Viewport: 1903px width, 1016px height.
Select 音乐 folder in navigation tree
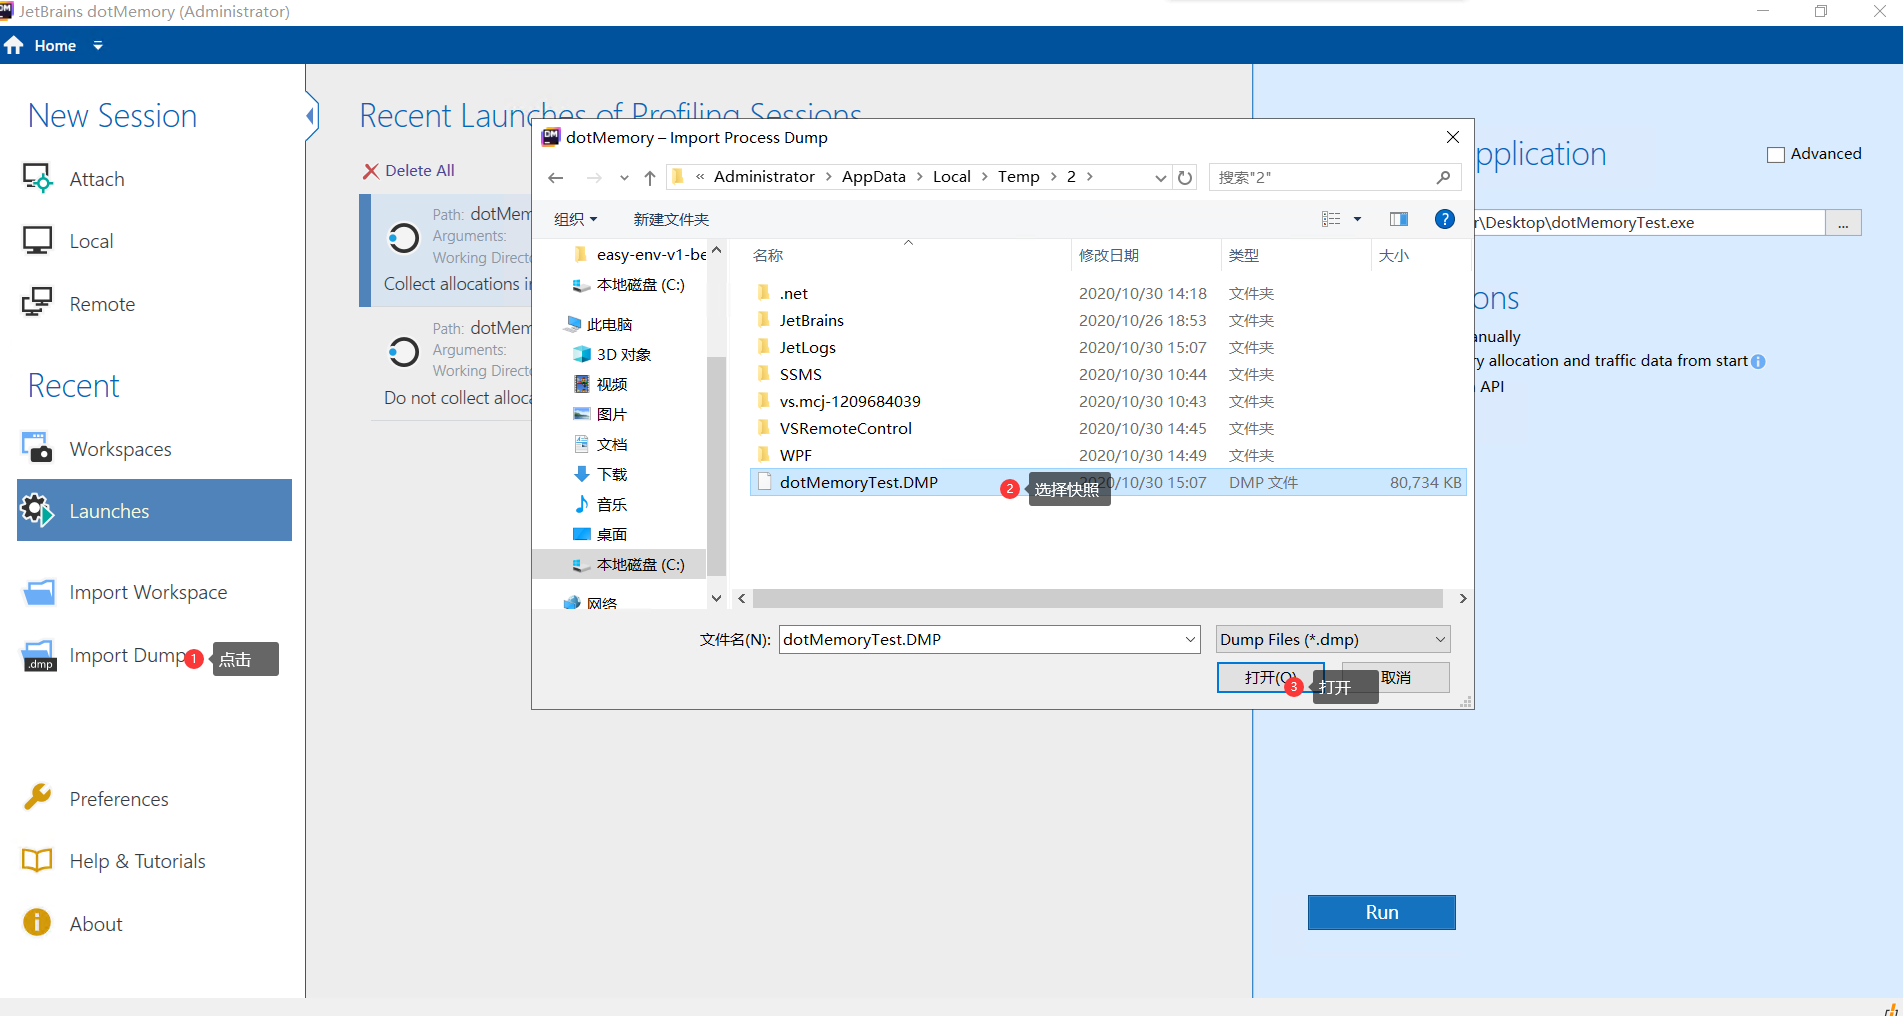coord(600,504)
